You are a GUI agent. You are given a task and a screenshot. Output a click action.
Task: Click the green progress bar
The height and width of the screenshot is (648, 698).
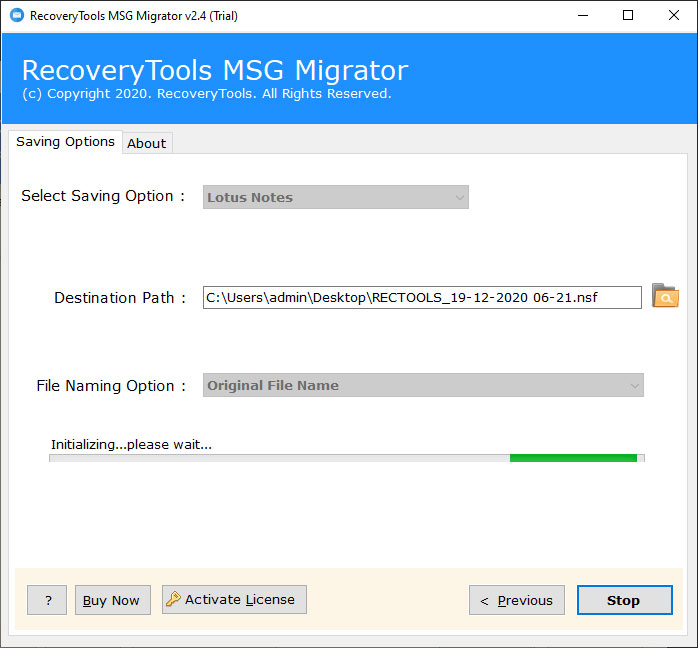click(573, 458)
